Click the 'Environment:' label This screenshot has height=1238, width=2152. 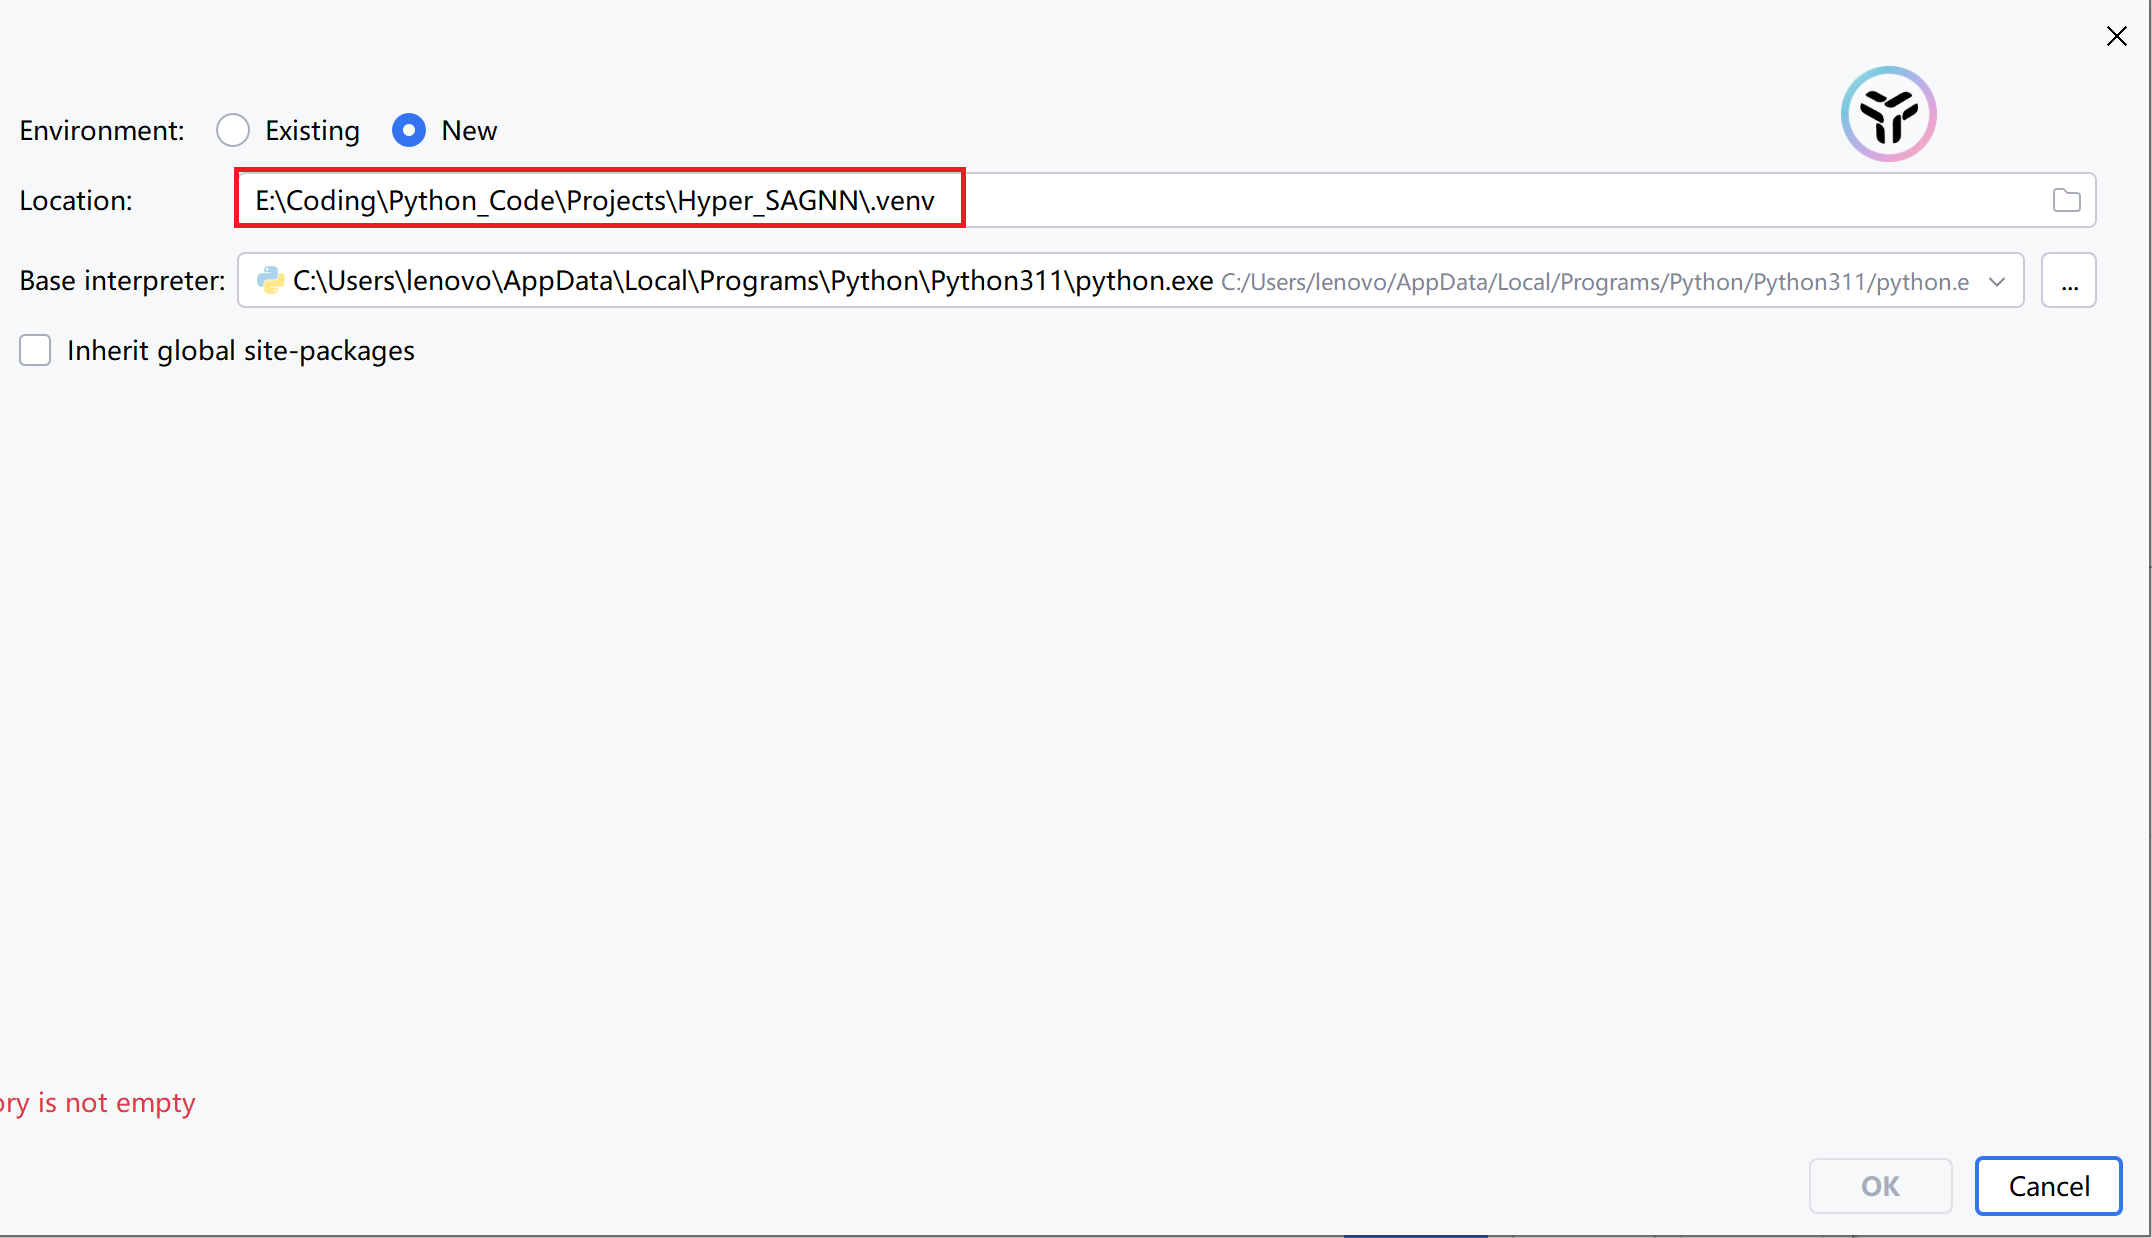click(x=102, y=131)
